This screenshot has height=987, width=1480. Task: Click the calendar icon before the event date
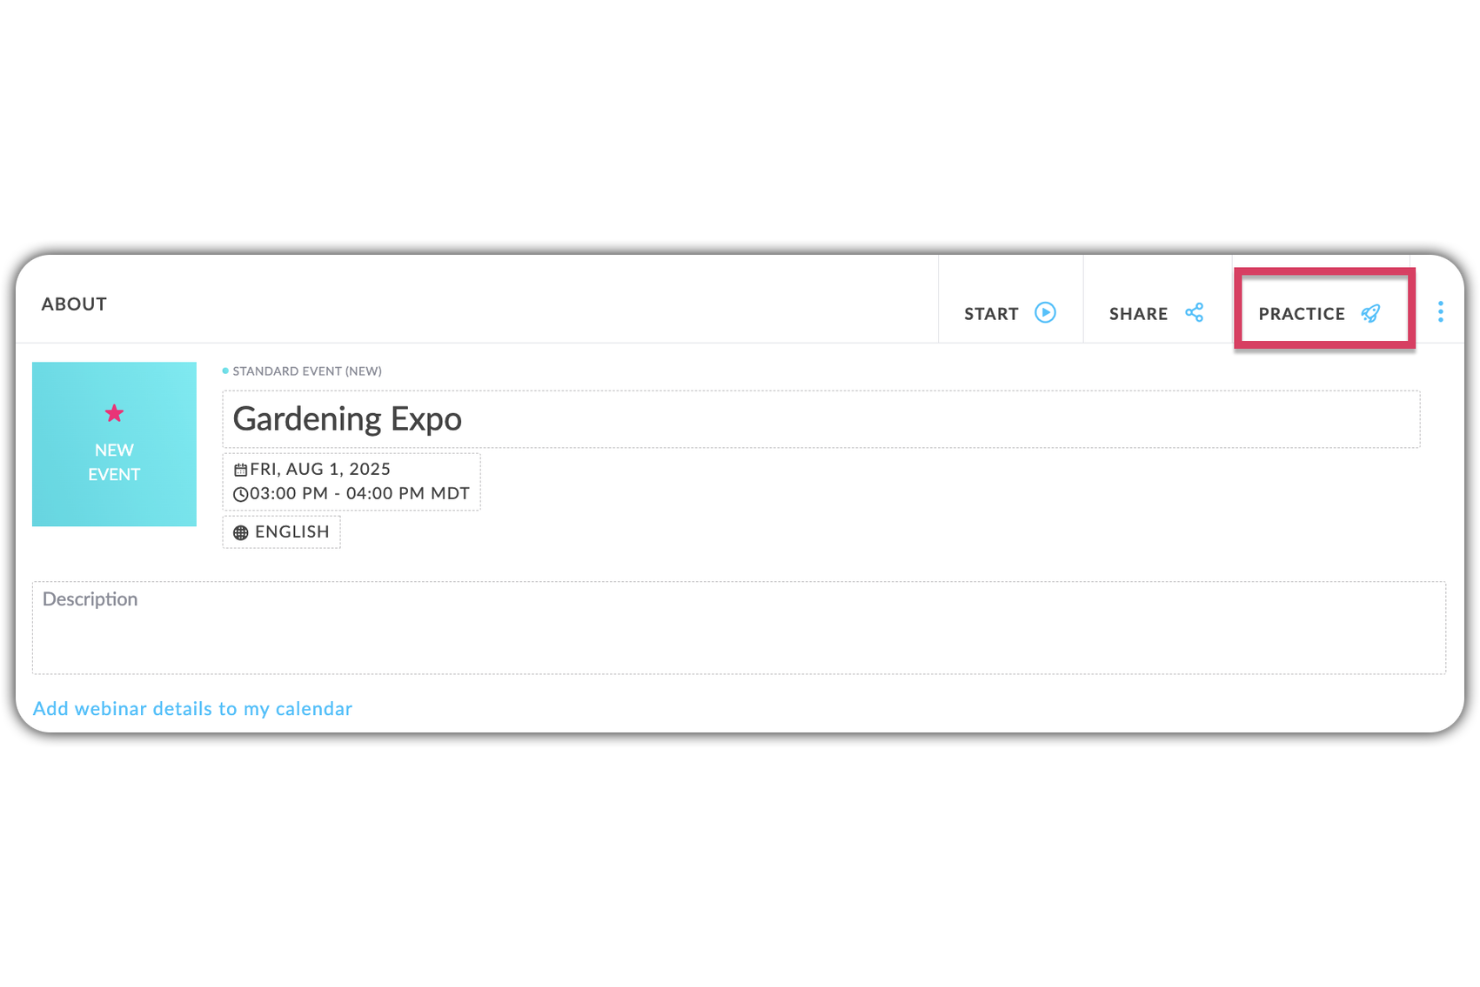pyautogui.click(x=240, y=468)
